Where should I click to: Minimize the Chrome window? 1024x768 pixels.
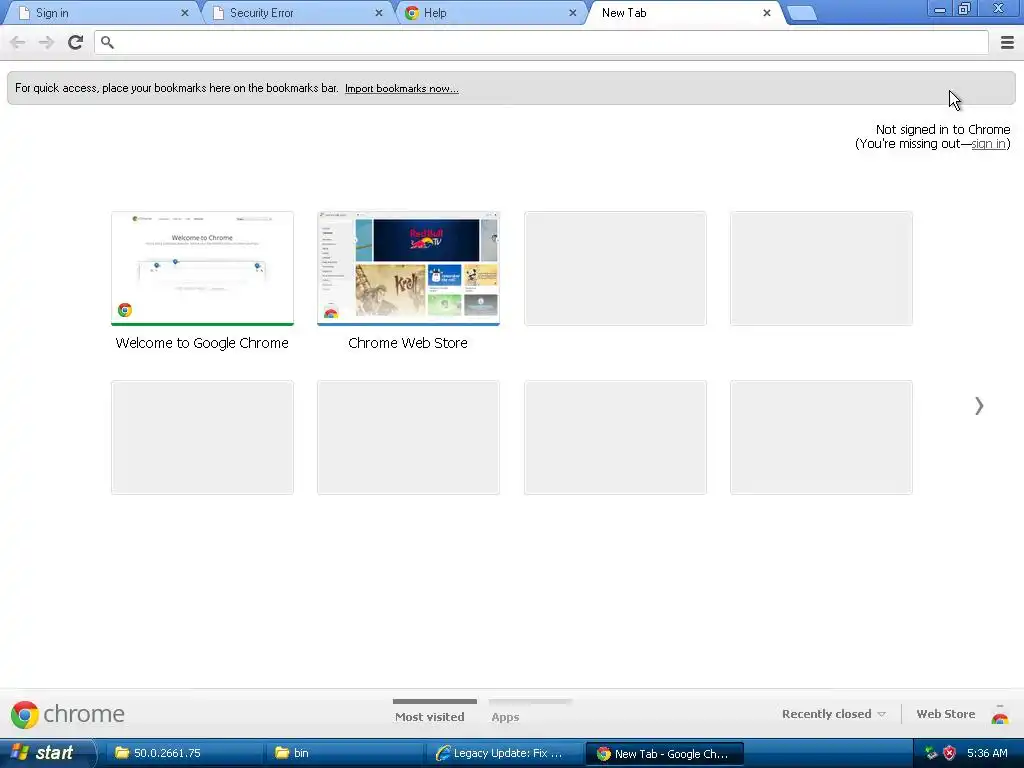940,9
